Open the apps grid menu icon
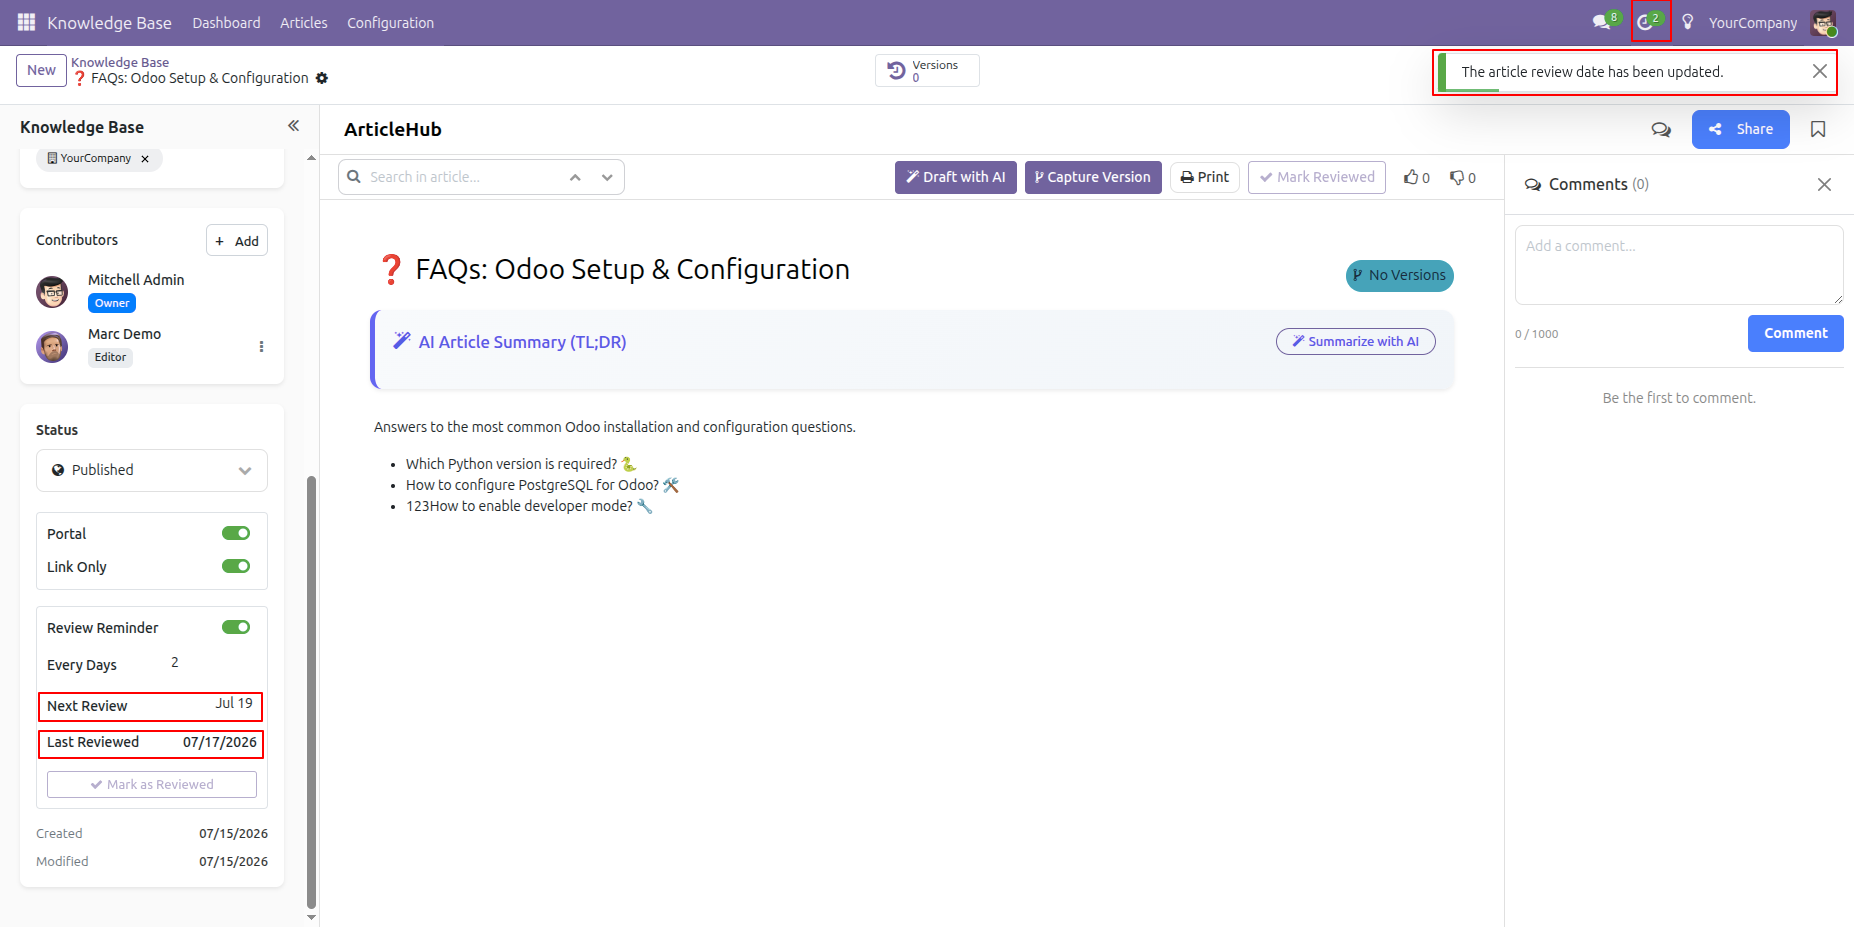This screenshot has width=1854, height=927. [x=26, y=22]
